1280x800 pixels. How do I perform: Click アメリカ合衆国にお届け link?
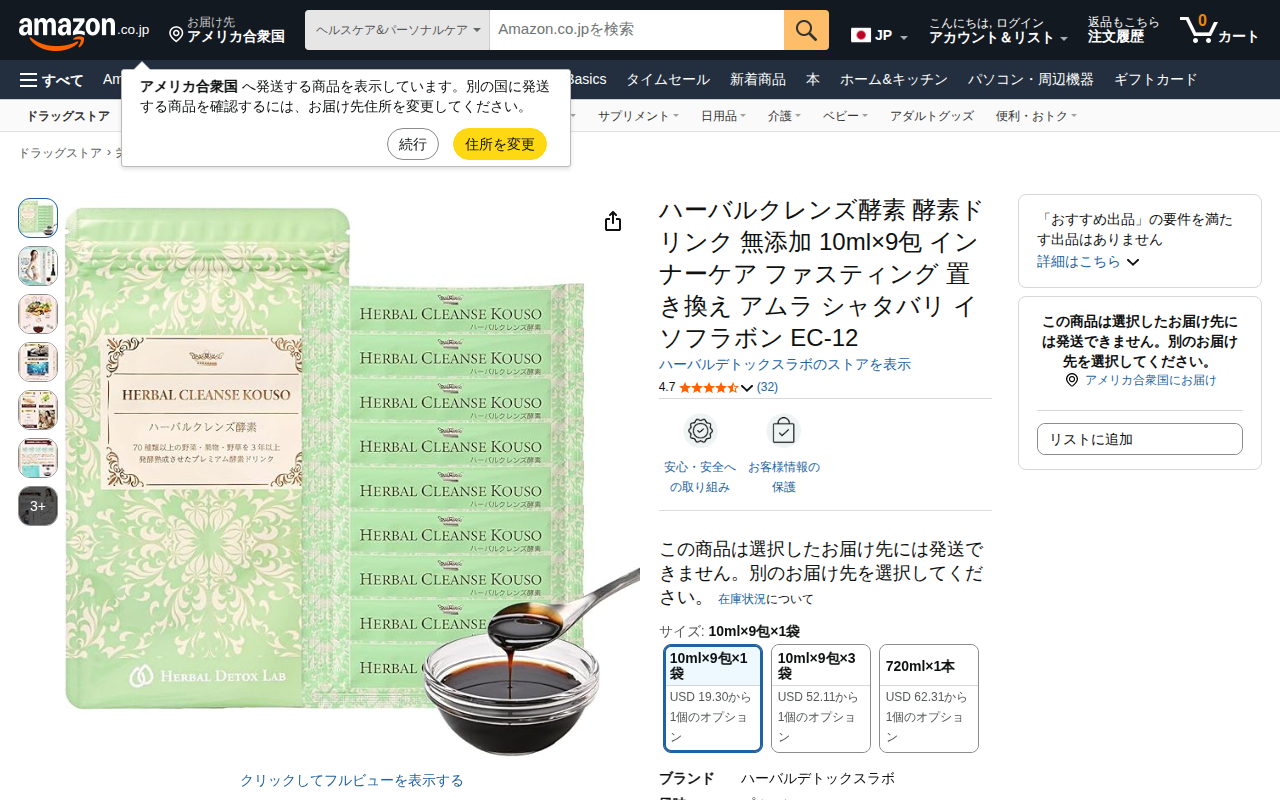point(1151,380)
